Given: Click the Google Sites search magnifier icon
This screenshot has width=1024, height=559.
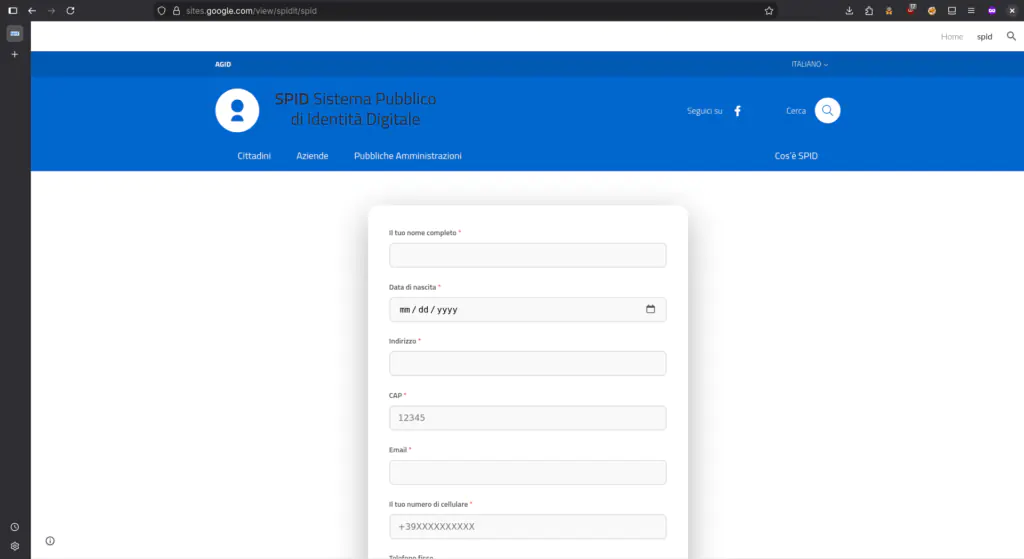Looking at the screenshot, I should tap(1011, 36).
